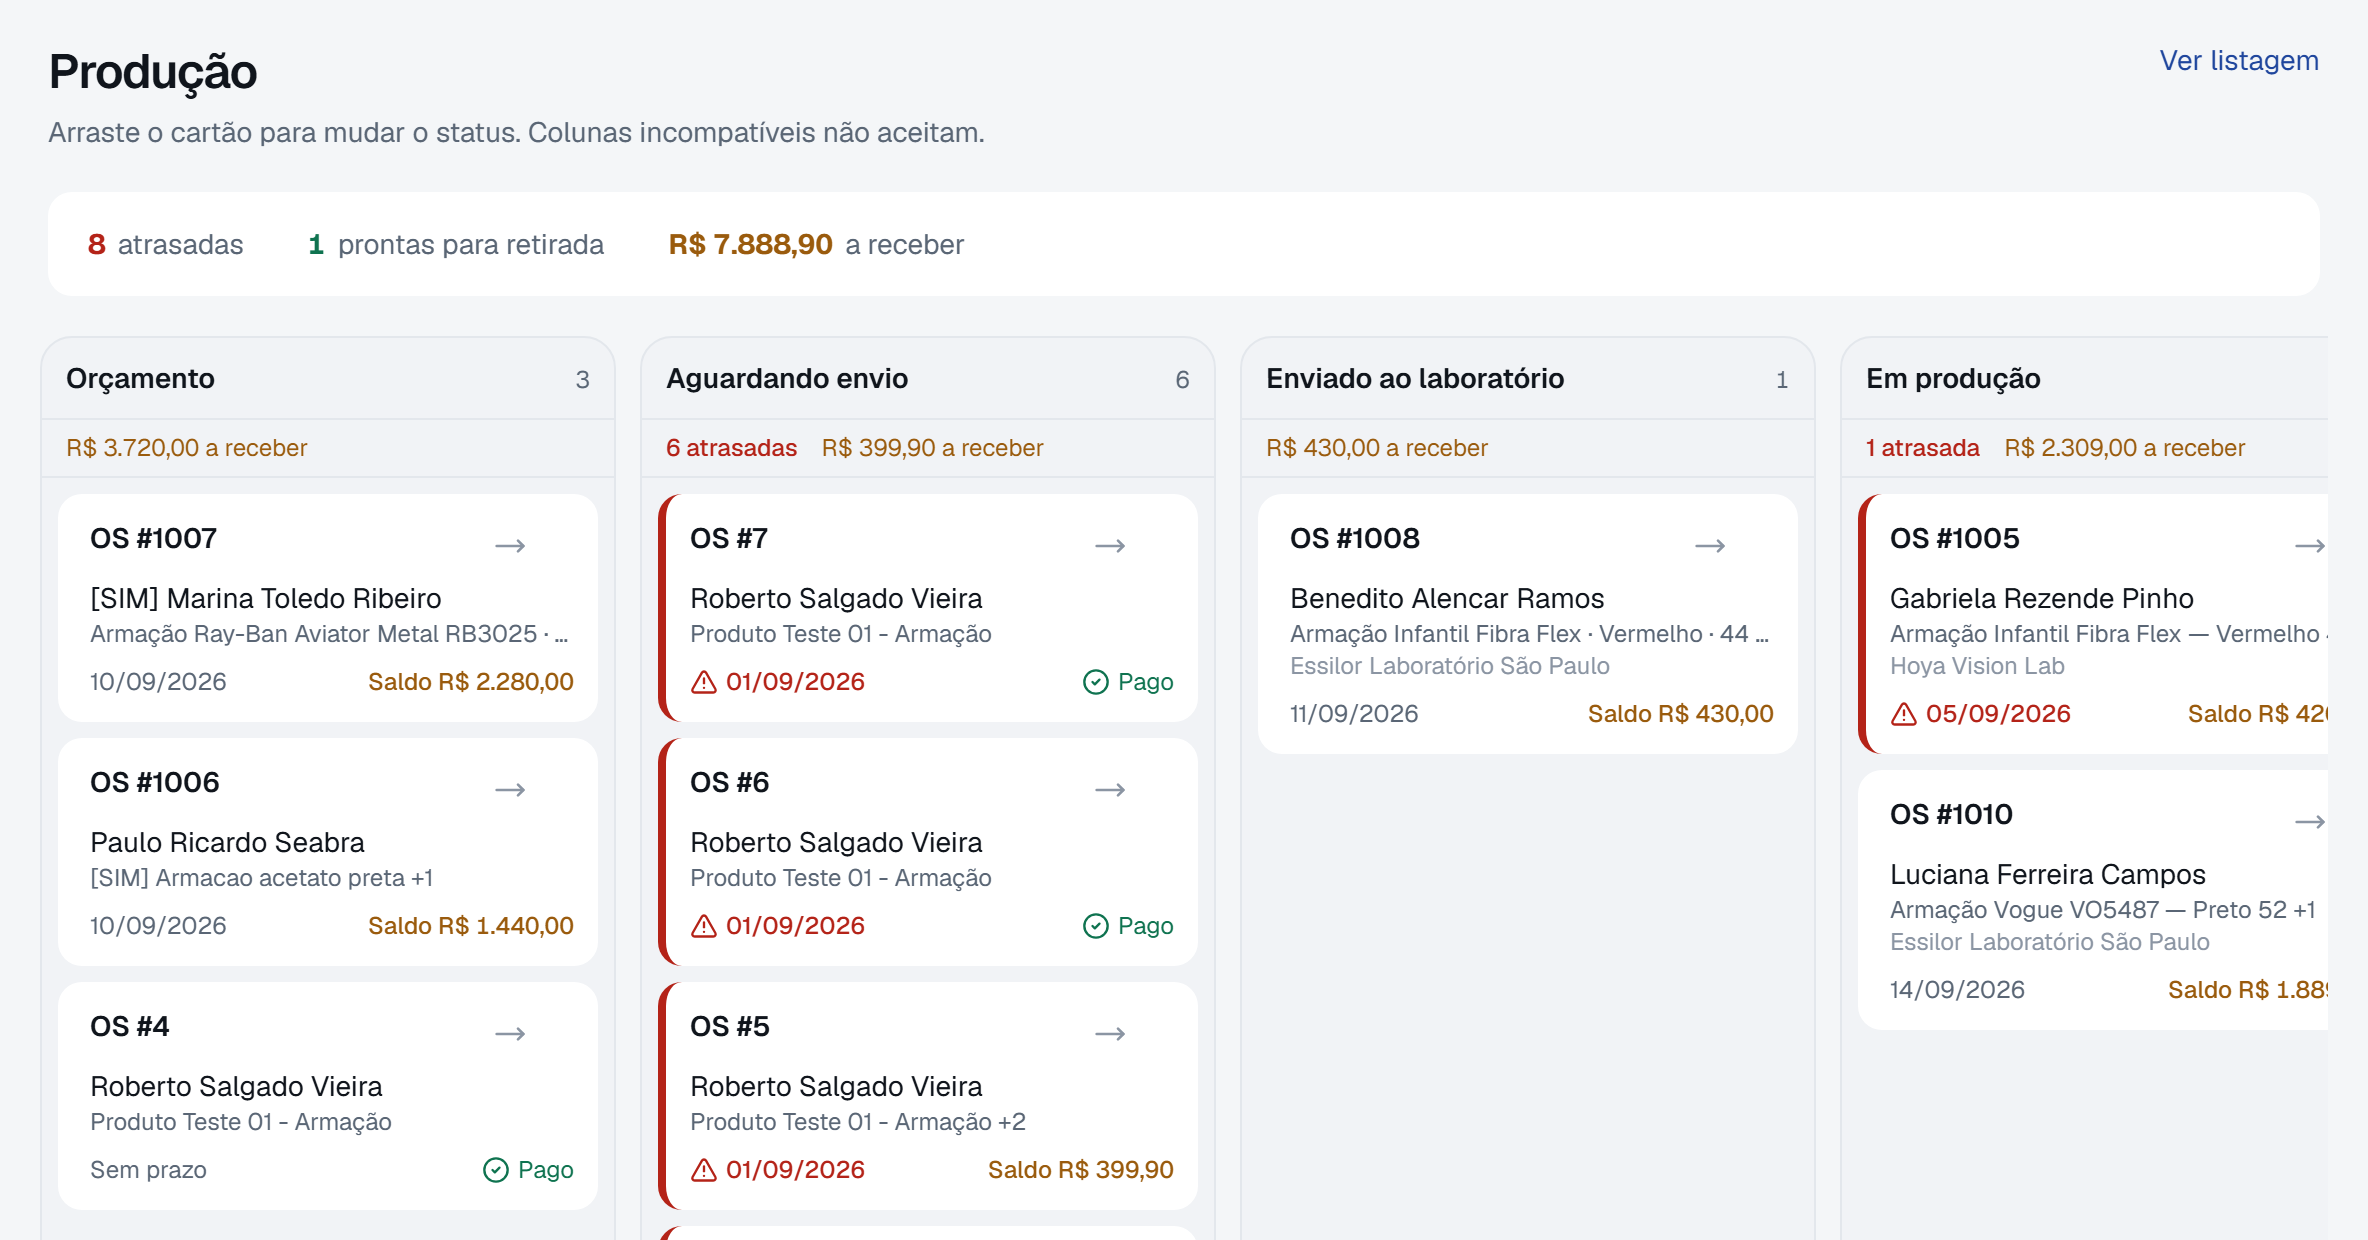This screenshot has height=1240, width=2368.
Task: Advance OS #7 using its arrow icon
Action: pyautogui.click(x=1110, y=545)
